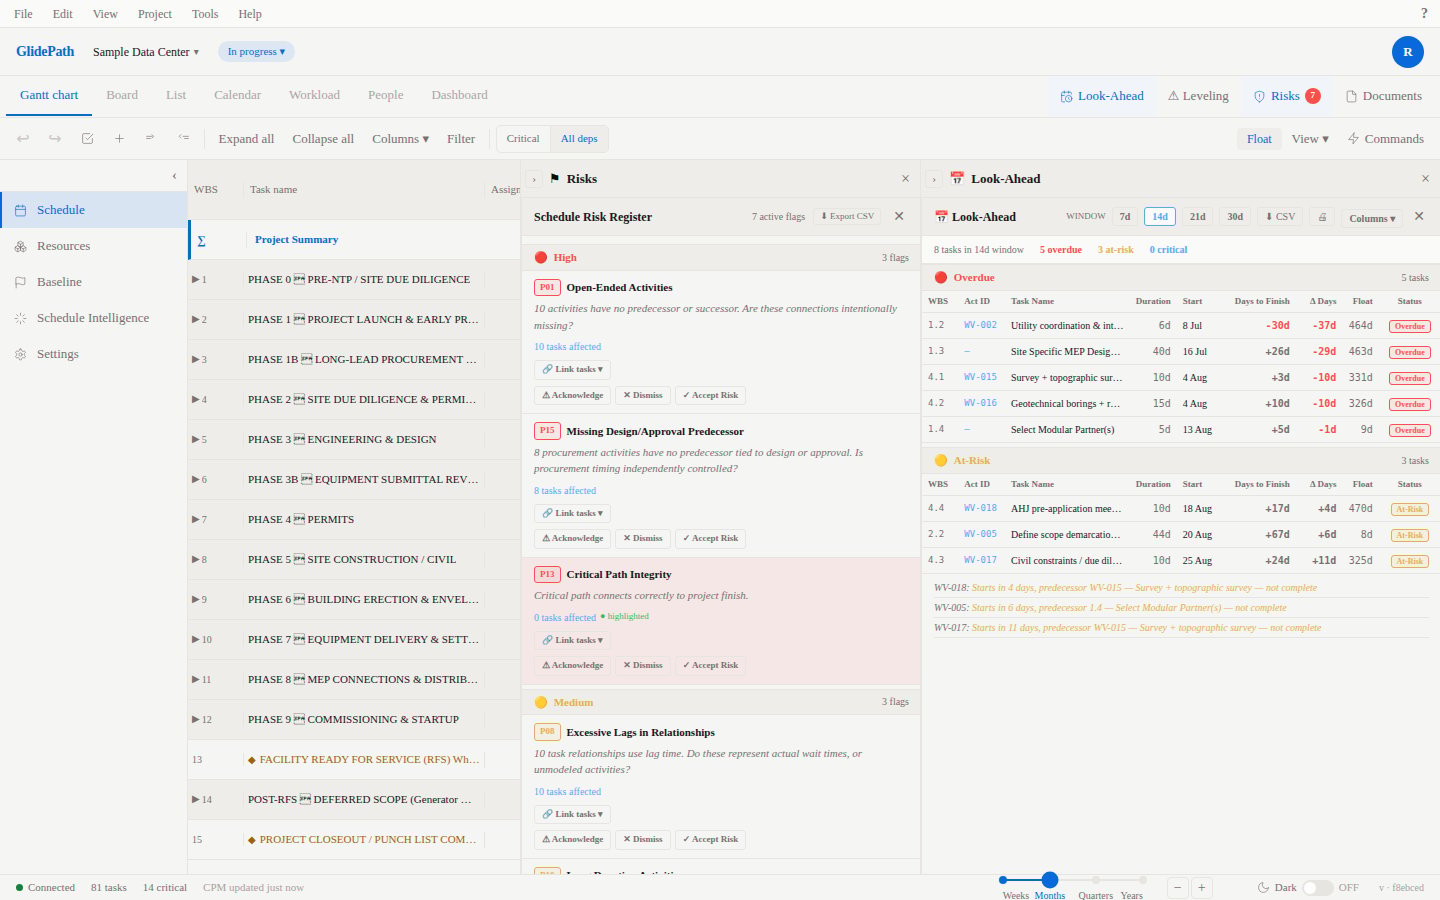Click the redo arrow icon in toolbar
The image size is (1440, 900).
pos(55,139)
